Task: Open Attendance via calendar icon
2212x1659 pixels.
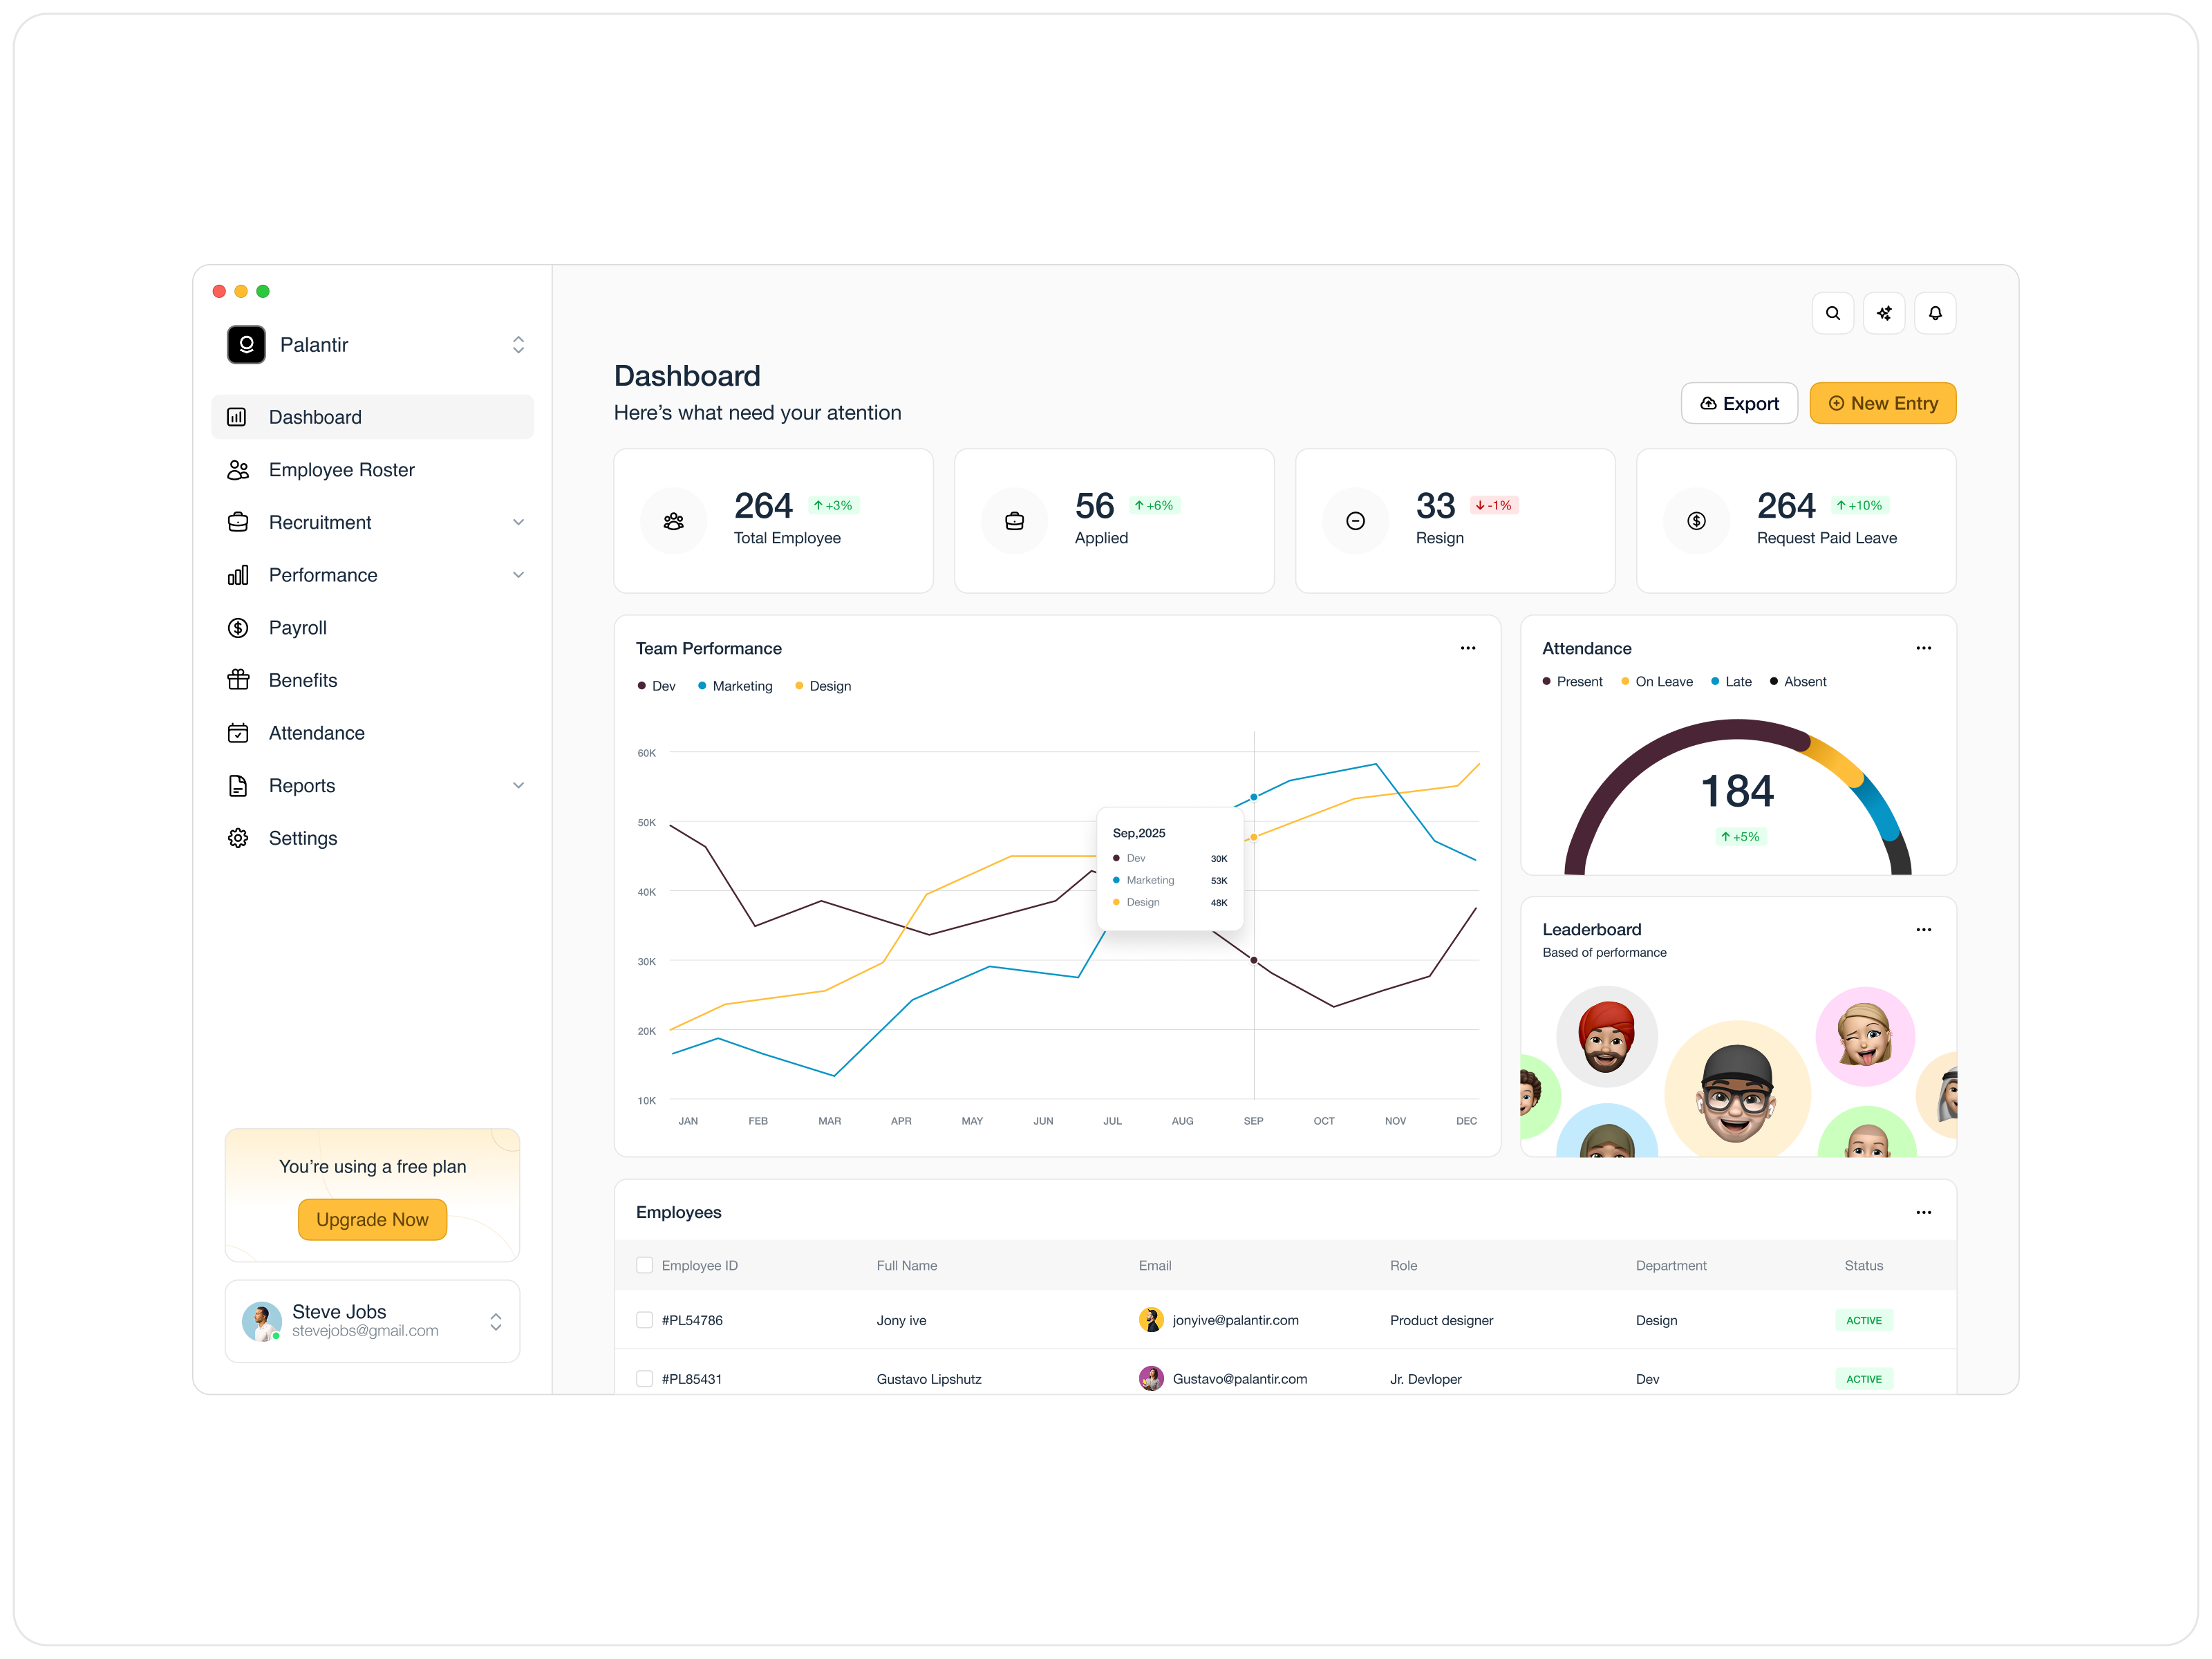Action: [x=238, y=732]
